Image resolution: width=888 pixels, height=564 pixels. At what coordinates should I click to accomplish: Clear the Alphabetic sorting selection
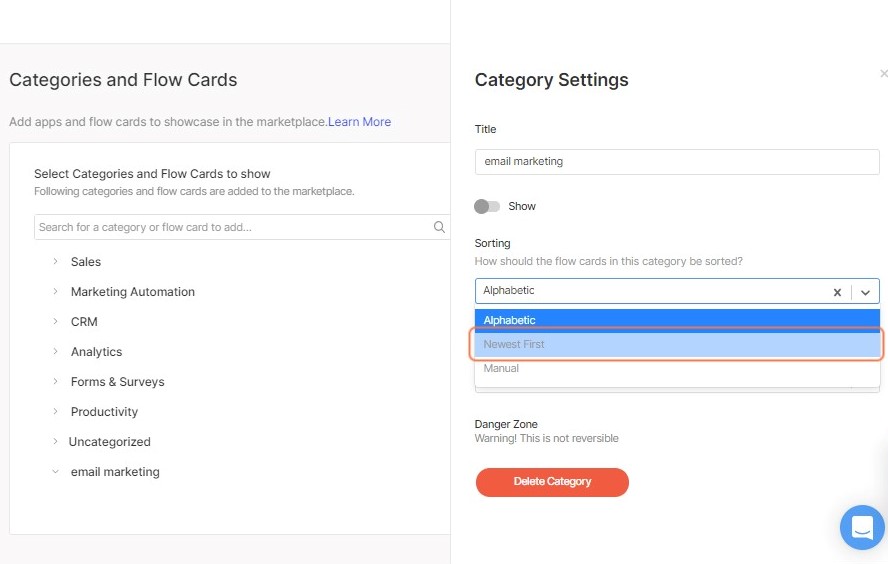(x=837, y=292)
